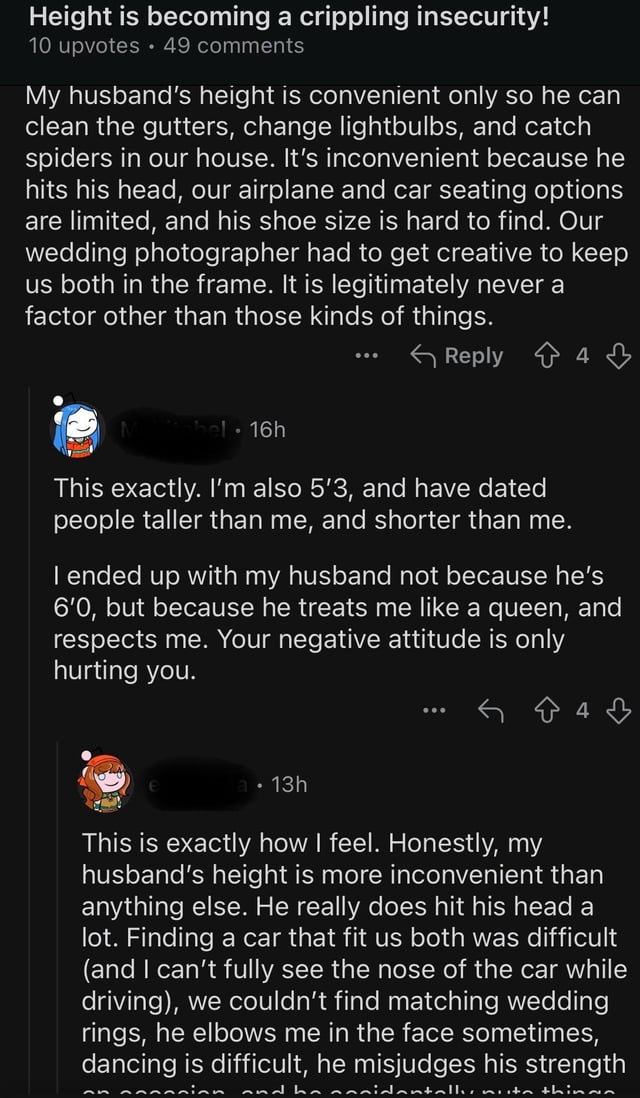Tap Reply on the wedding photographer comment
Image resolution: width=640 pixels, height=1098 pixels.
(x=459, y=356)
